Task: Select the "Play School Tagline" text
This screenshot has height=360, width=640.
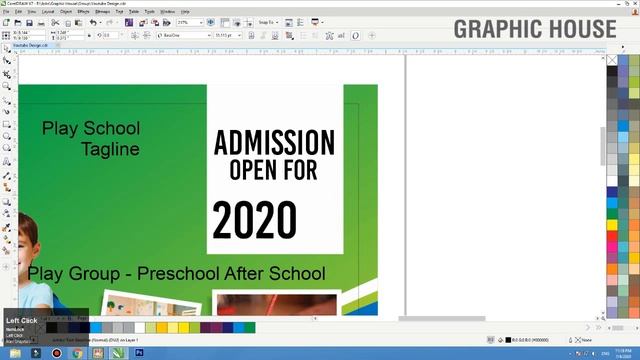Action: pos(91,138)
